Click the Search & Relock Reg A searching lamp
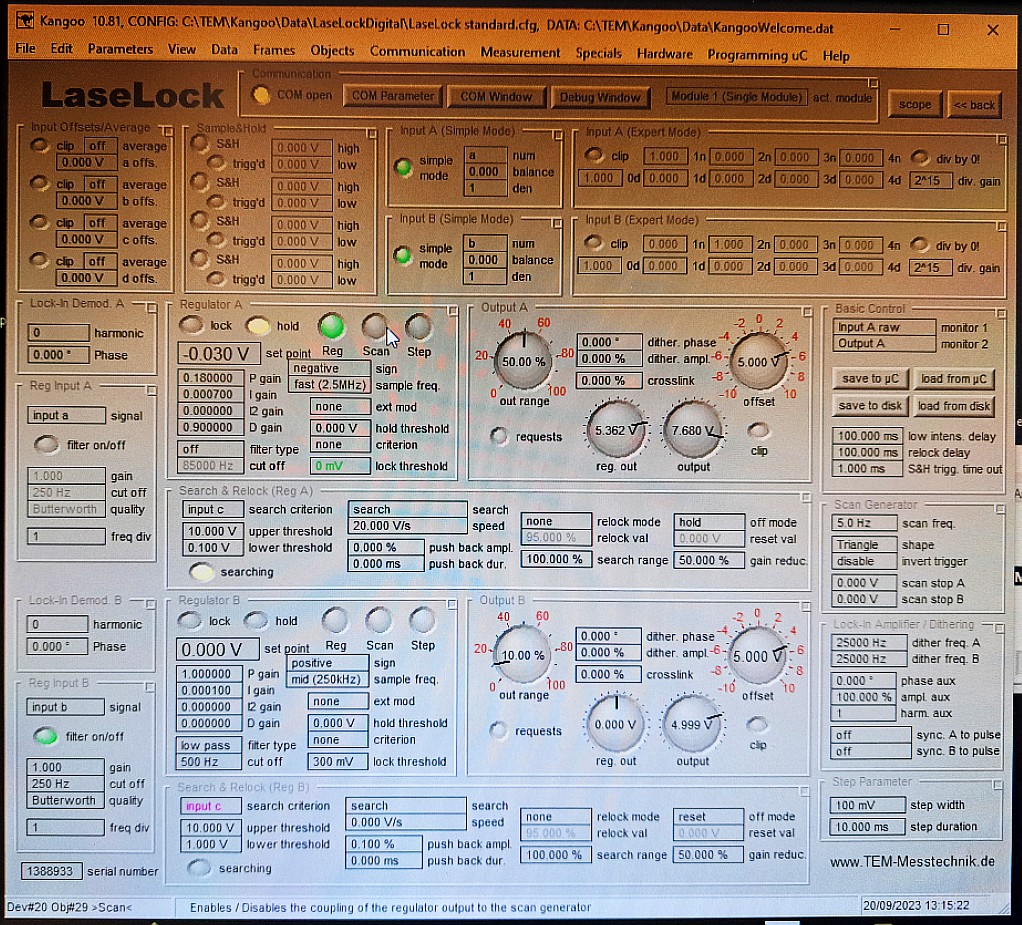The height and width of the screenshot is (925, 1022). coord(202,572)
